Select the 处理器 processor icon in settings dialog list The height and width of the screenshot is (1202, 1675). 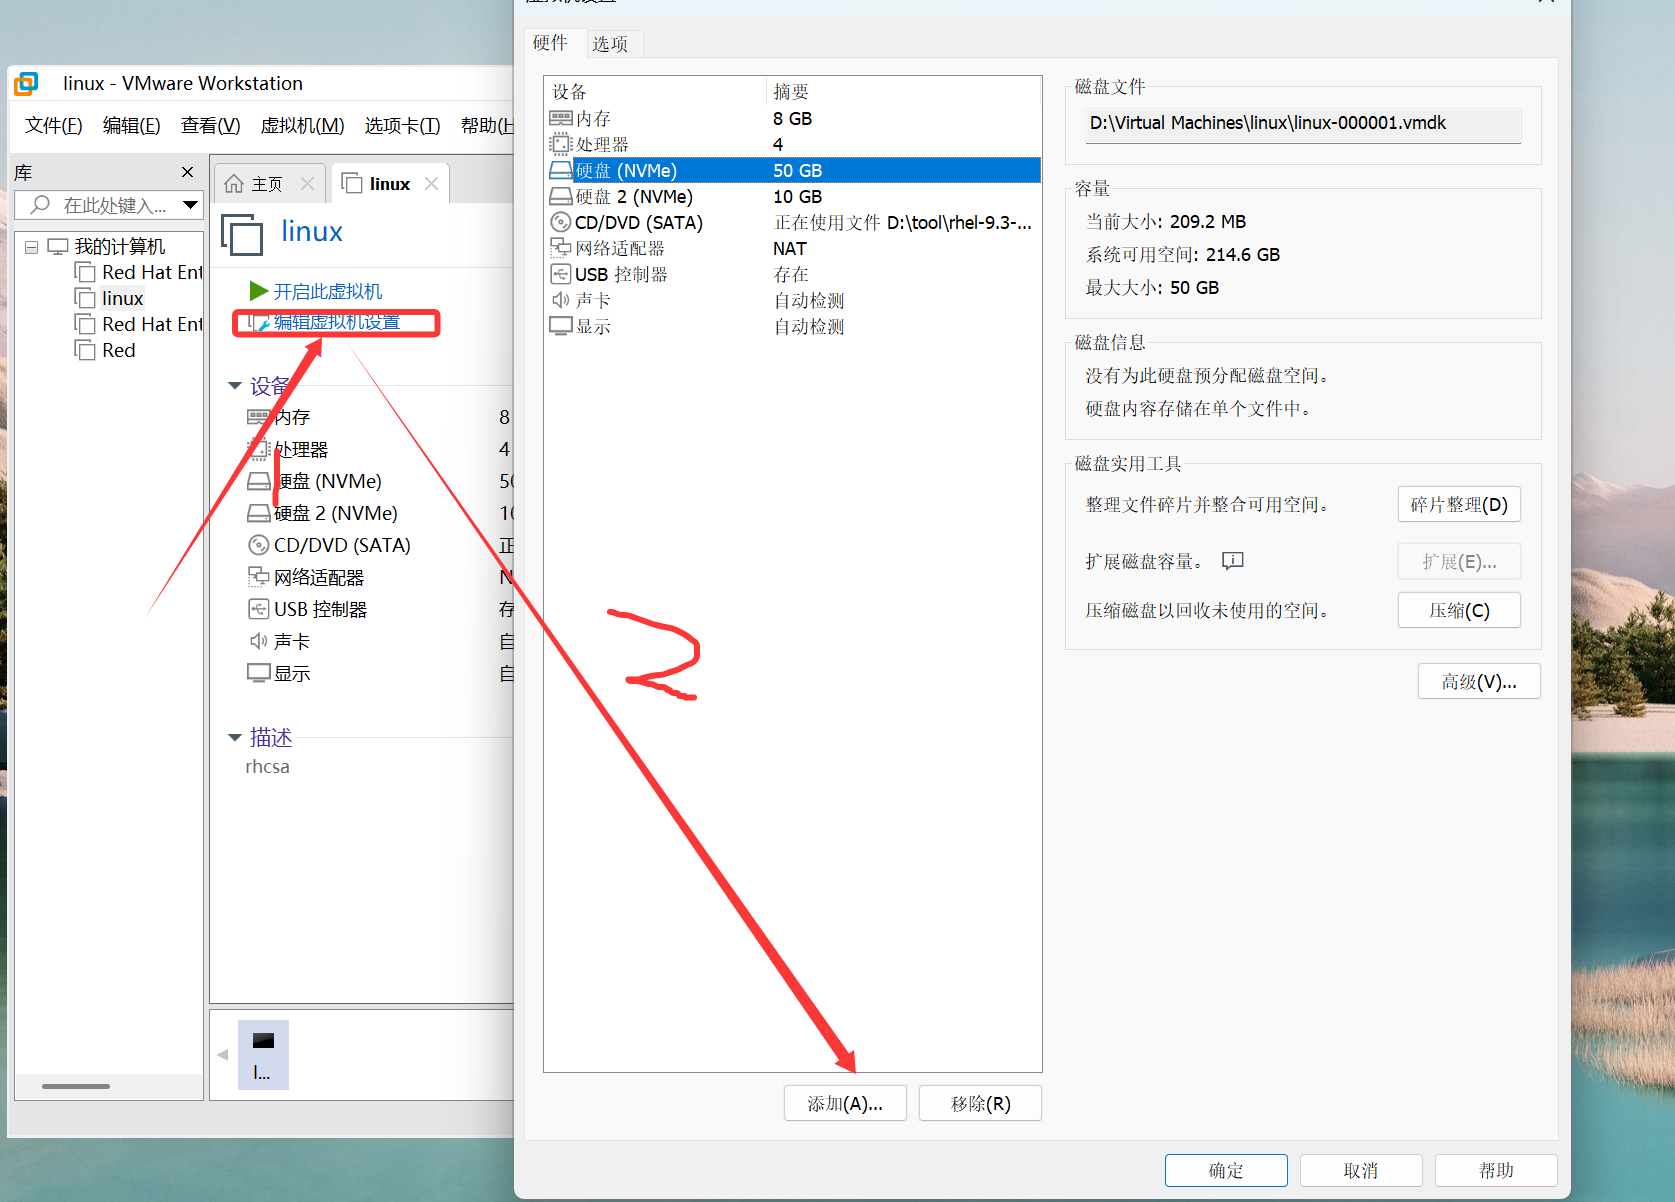point(561,144)
